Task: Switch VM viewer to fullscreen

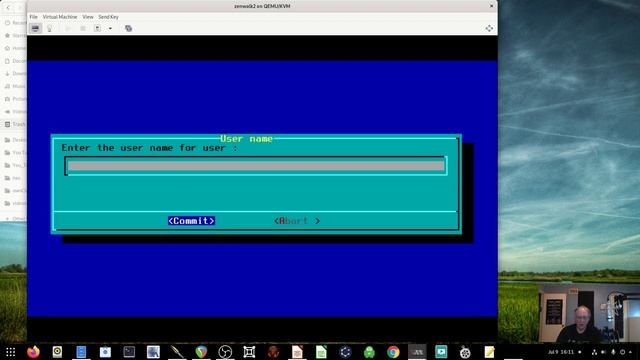Action: click(489, 28)
